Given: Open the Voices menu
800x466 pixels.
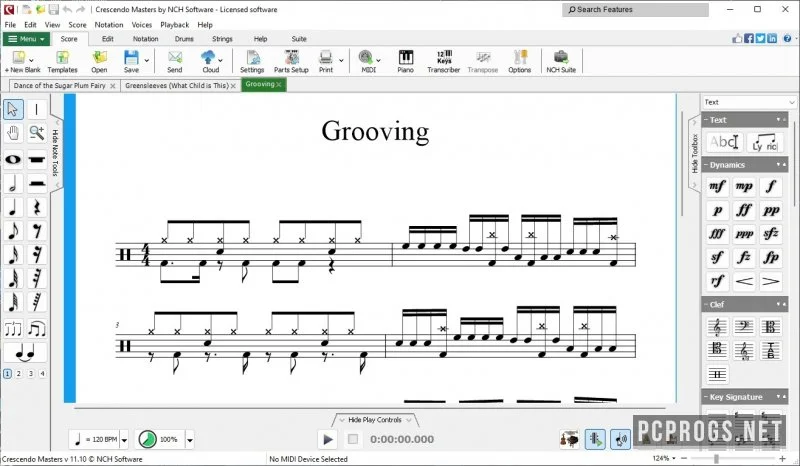Looking at the screenshot, I should pyautogui.click(x=142, y=24).
